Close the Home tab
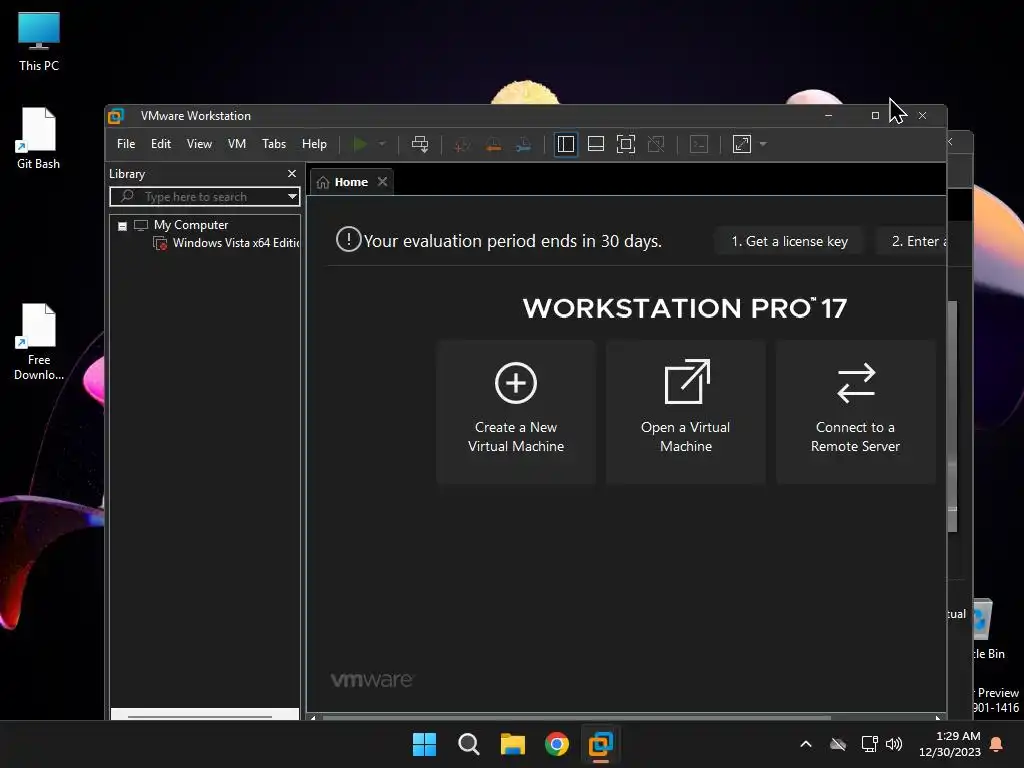Image resolution: width=1024 pixels, height=768 pixels. pyautogui.click(x=383, y=182)
